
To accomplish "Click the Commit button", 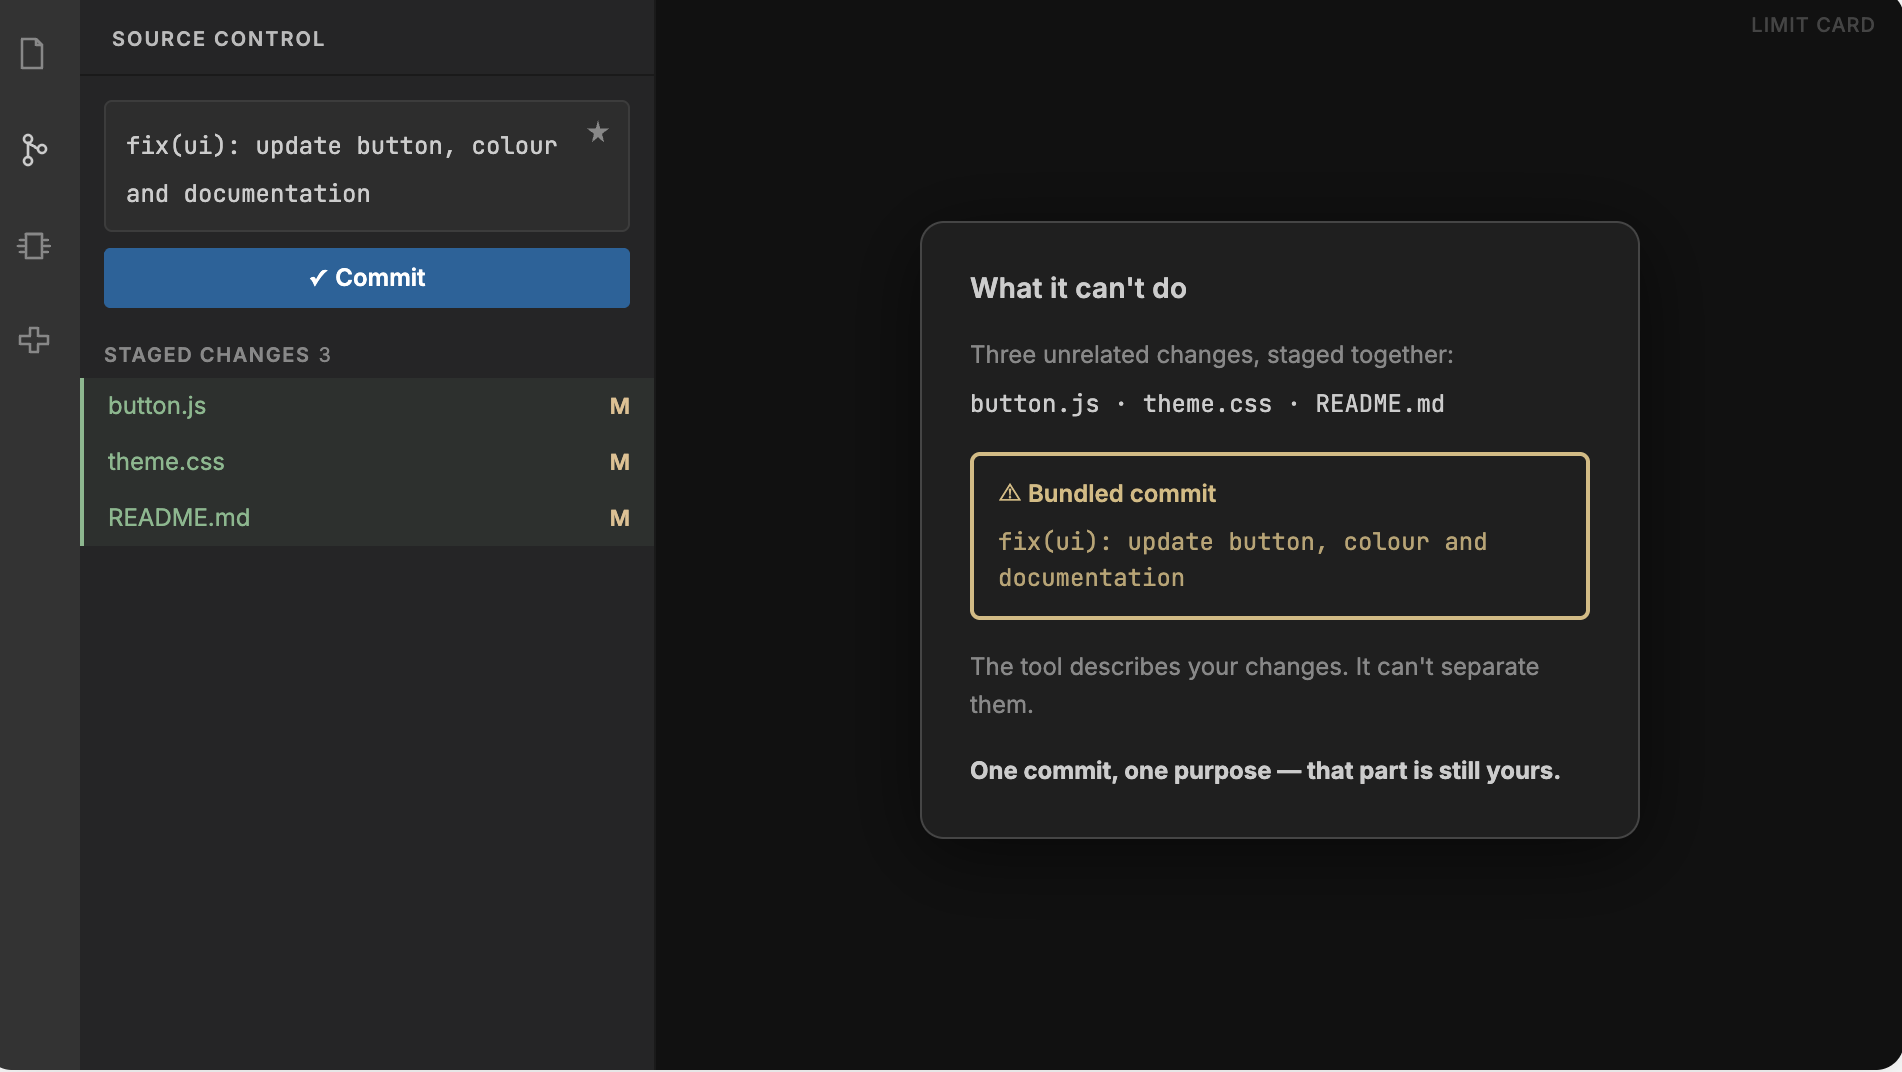I will pyautogui.click(x=367, y=278).
